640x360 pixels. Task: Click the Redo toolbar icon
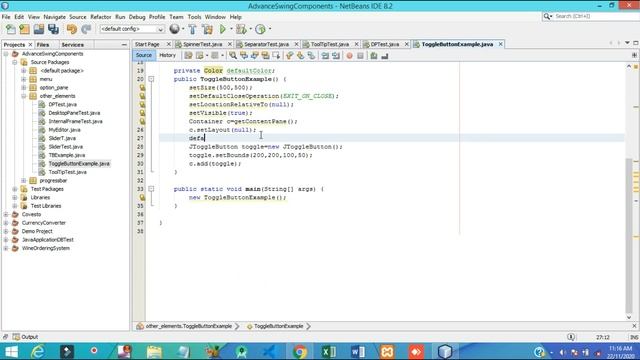coord(86,29)
